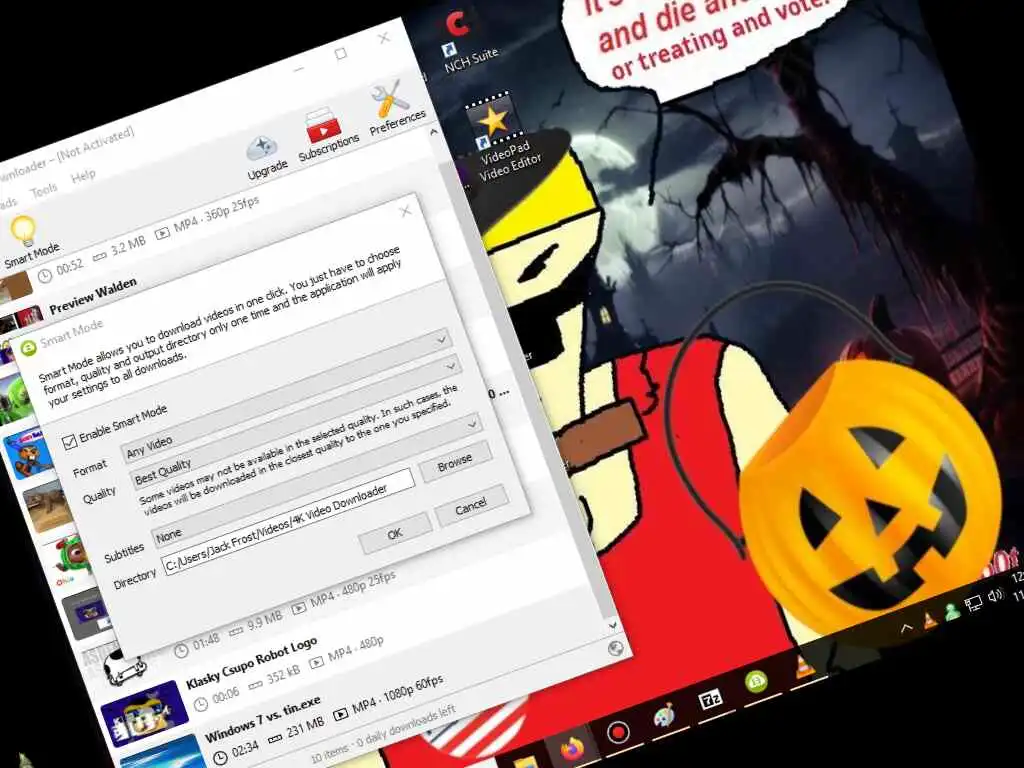Click the MP4 · 1080p 60fps format text
Viewport: 1024px width, 768px height.
(398, 696)
